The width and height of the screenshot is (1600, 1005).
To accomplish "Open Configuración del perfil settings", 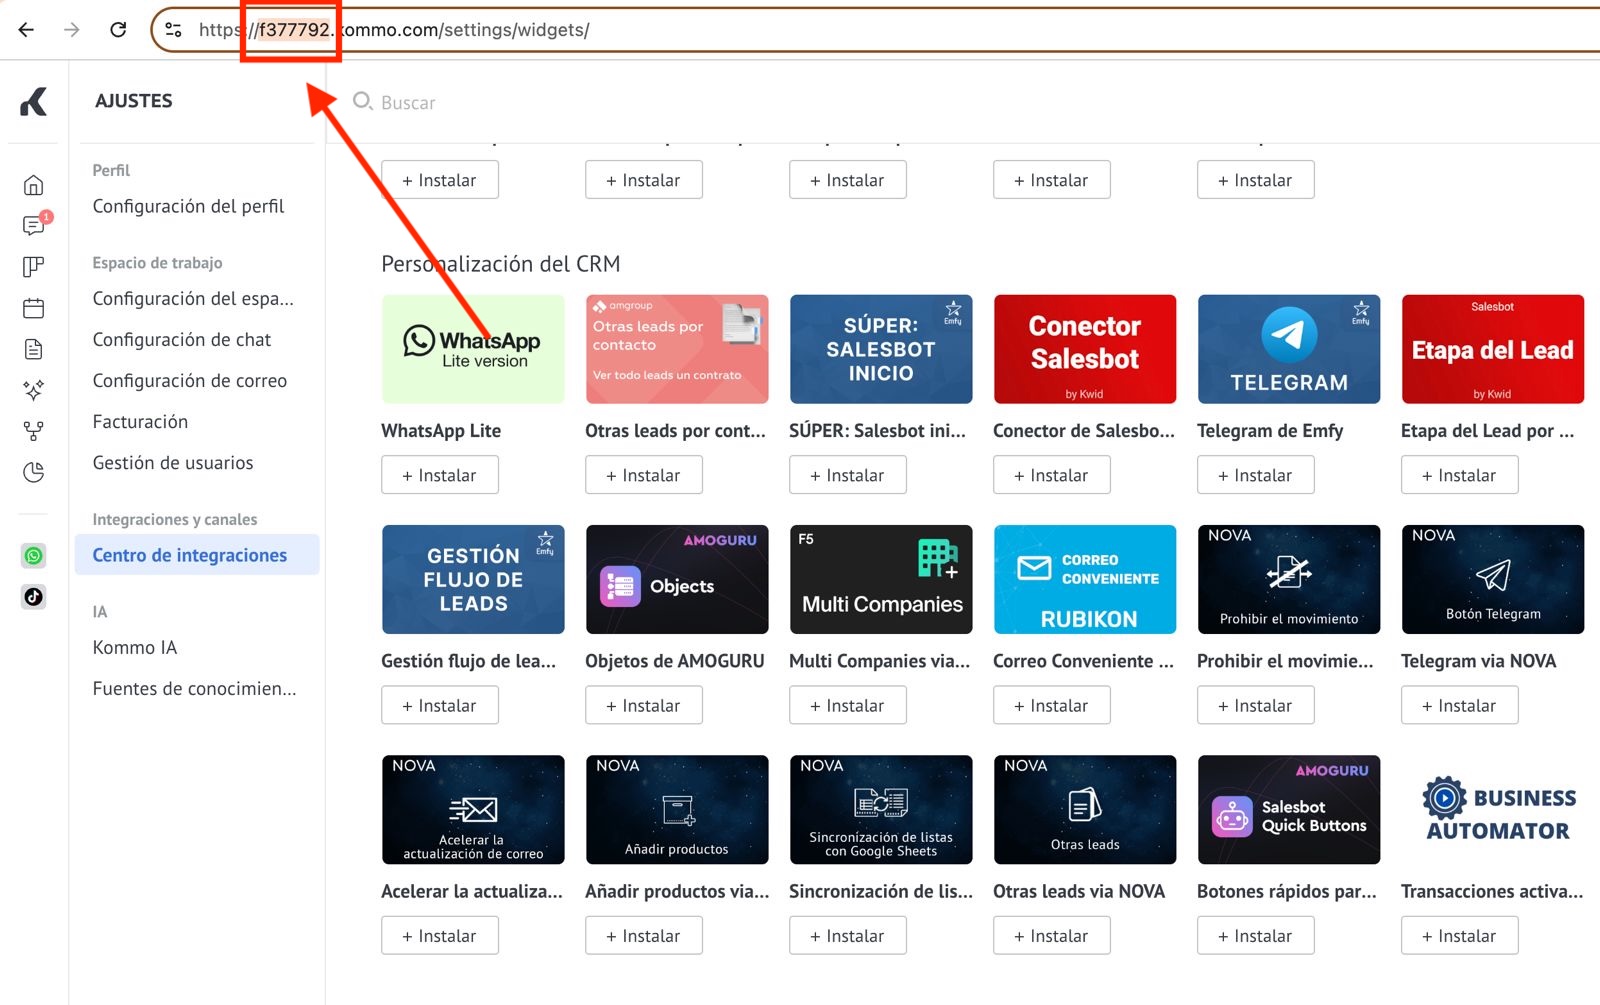I will point(188,206).
